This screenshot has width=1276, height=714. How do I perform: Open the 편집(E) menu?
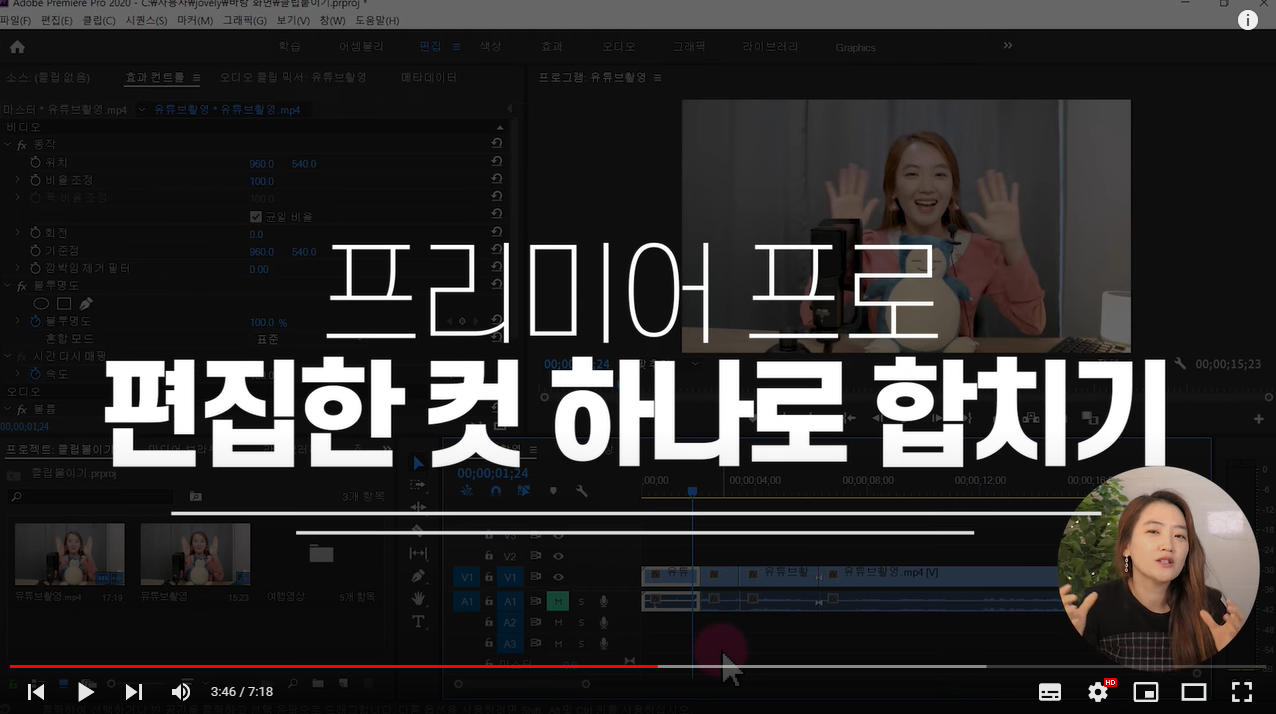point(56,20)
